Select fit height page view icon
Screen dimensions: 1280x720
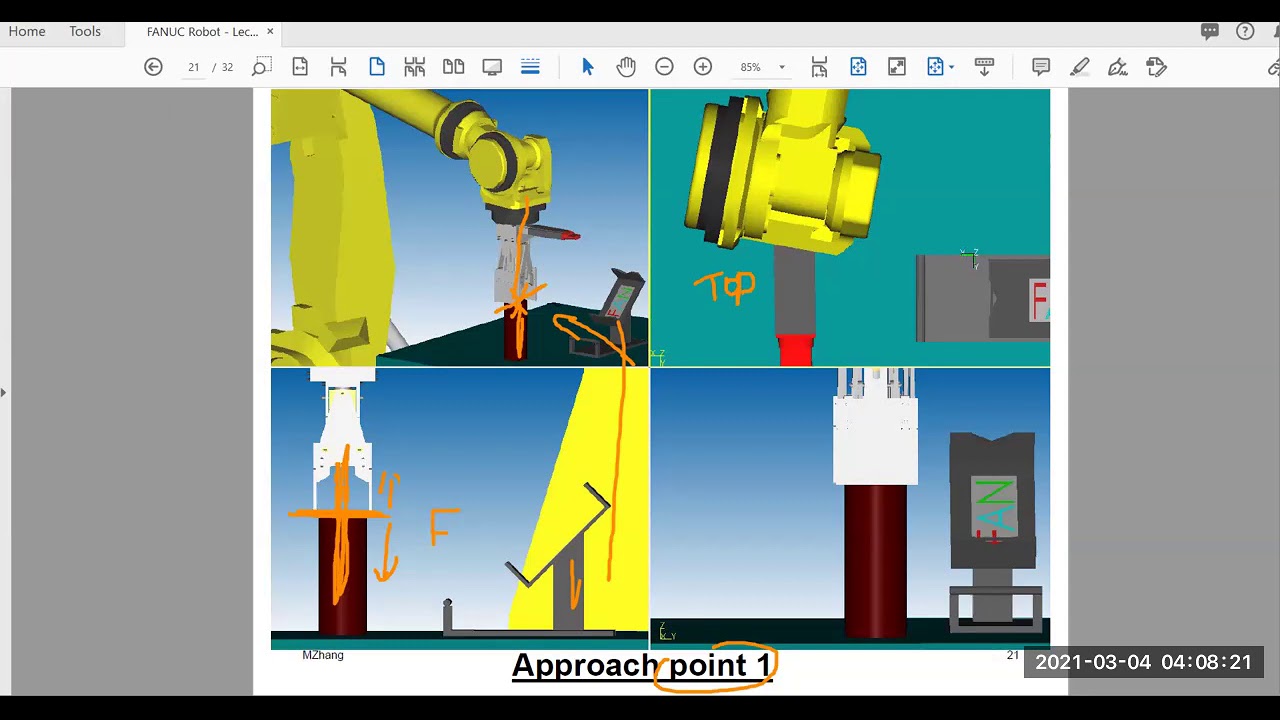338,67
